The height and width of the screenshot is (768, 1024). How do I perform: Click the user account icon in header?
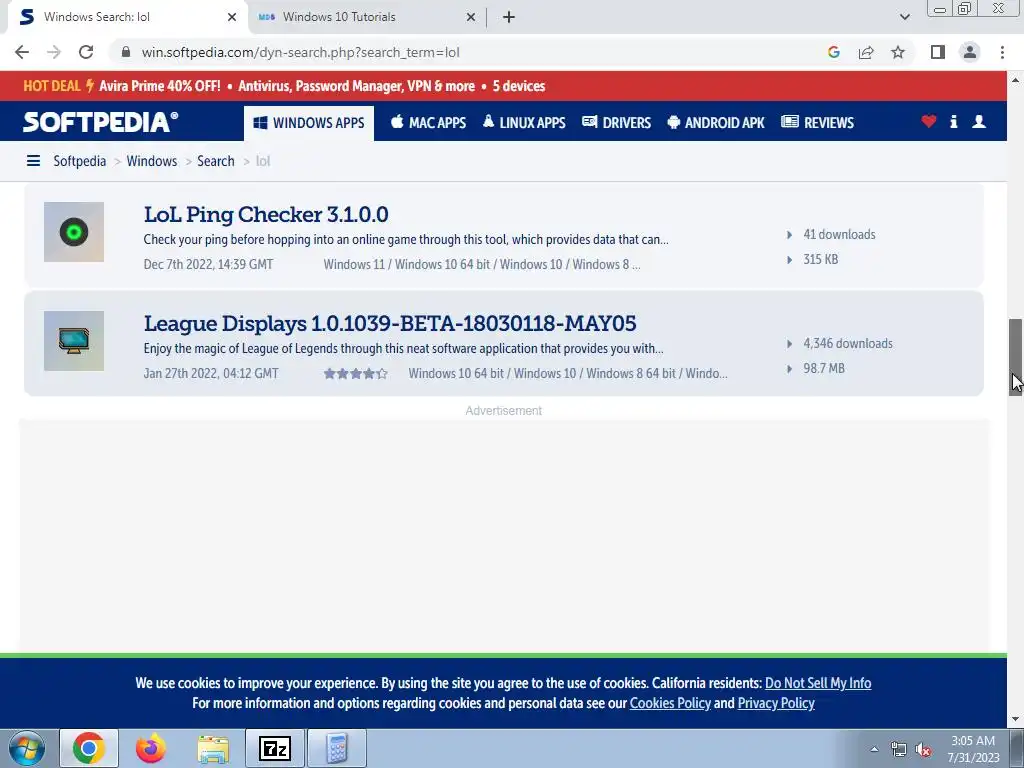[979, 121]
